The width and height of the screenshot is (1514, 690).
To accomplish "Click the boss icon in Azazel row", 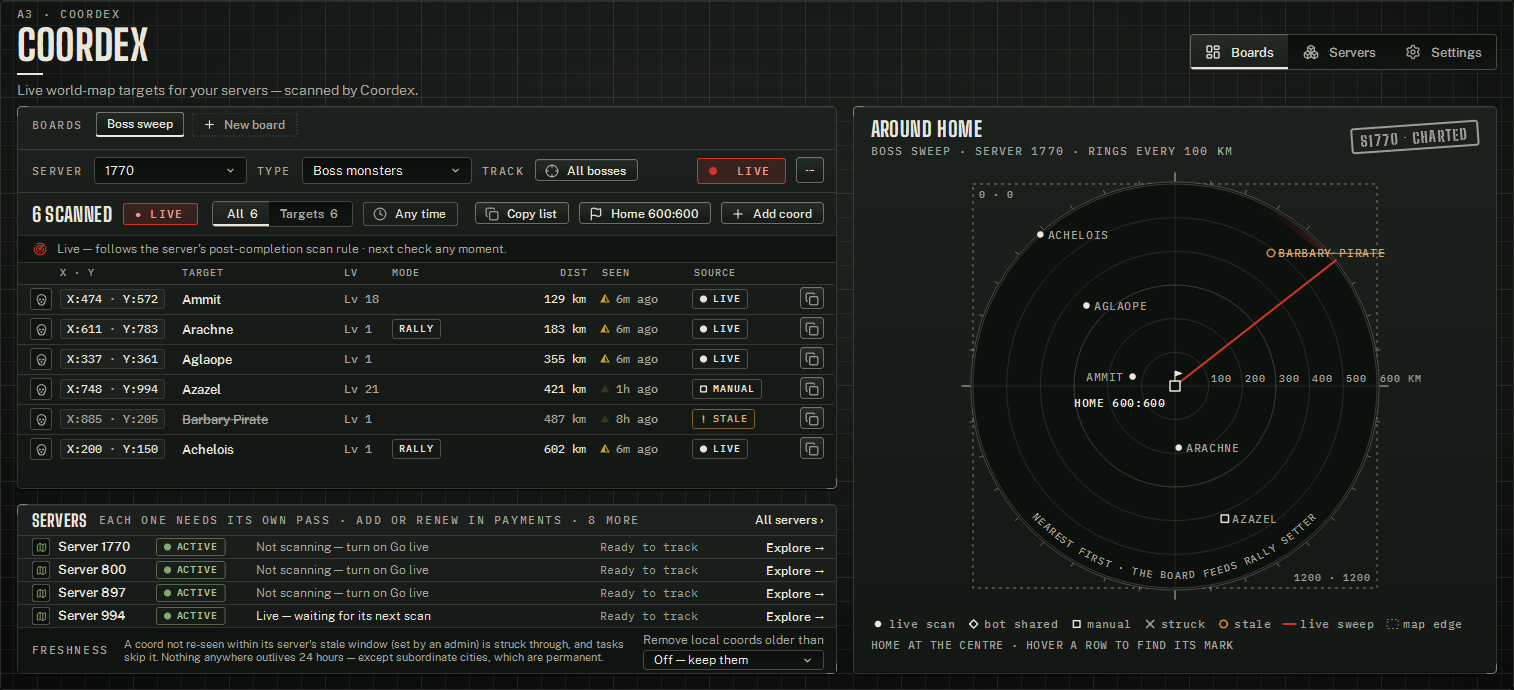I will tap(41, 389).
